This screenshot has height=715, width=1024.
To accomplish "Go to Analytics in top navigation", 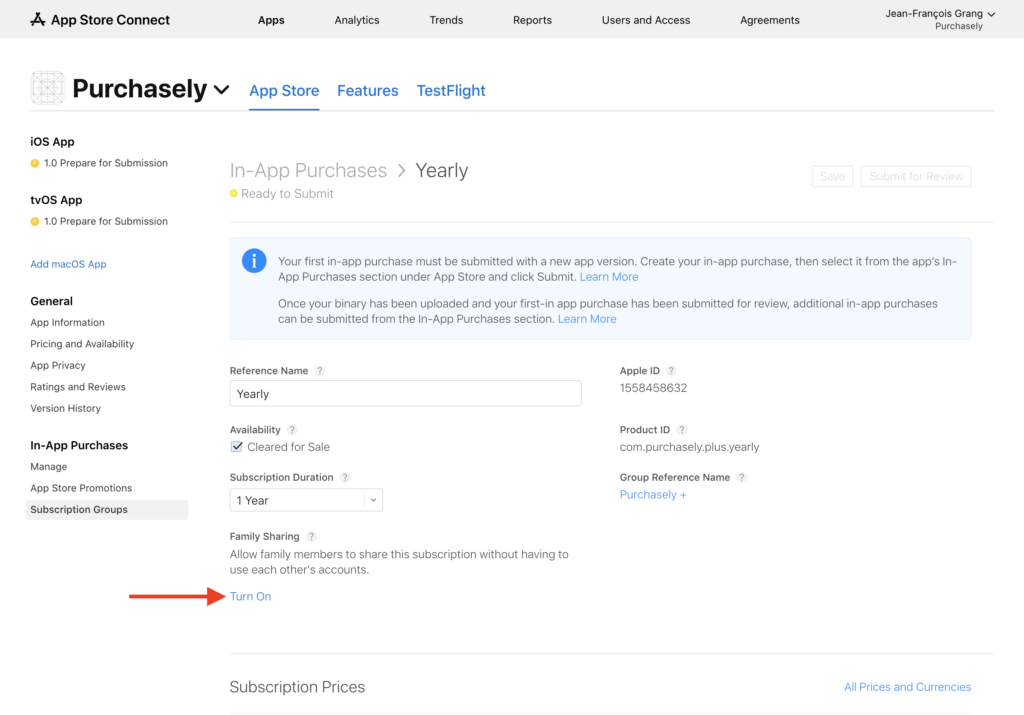I will 357,20.
